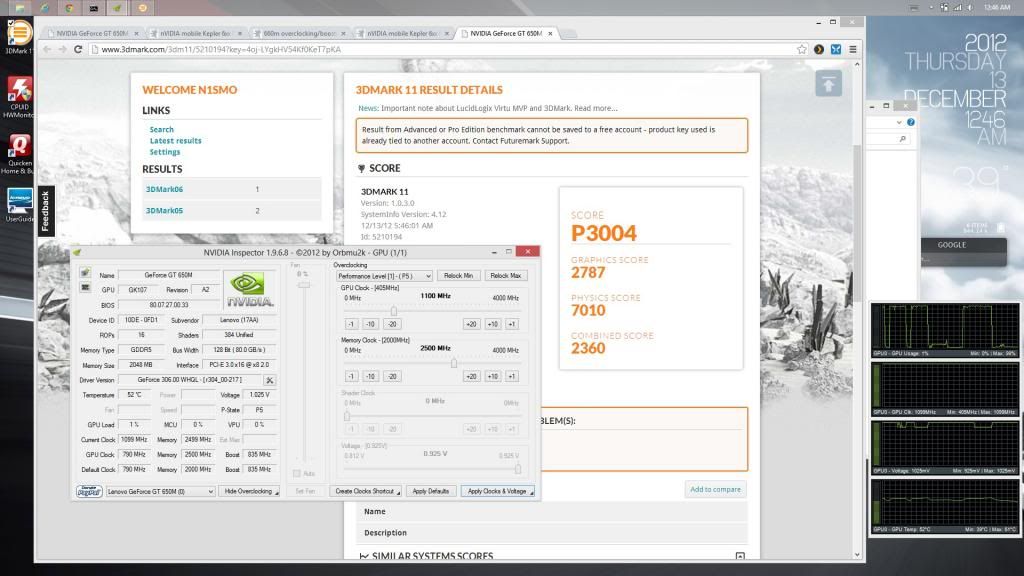
Task: Click the blue extension icon in Chrome toolbar
Action: 836,49
